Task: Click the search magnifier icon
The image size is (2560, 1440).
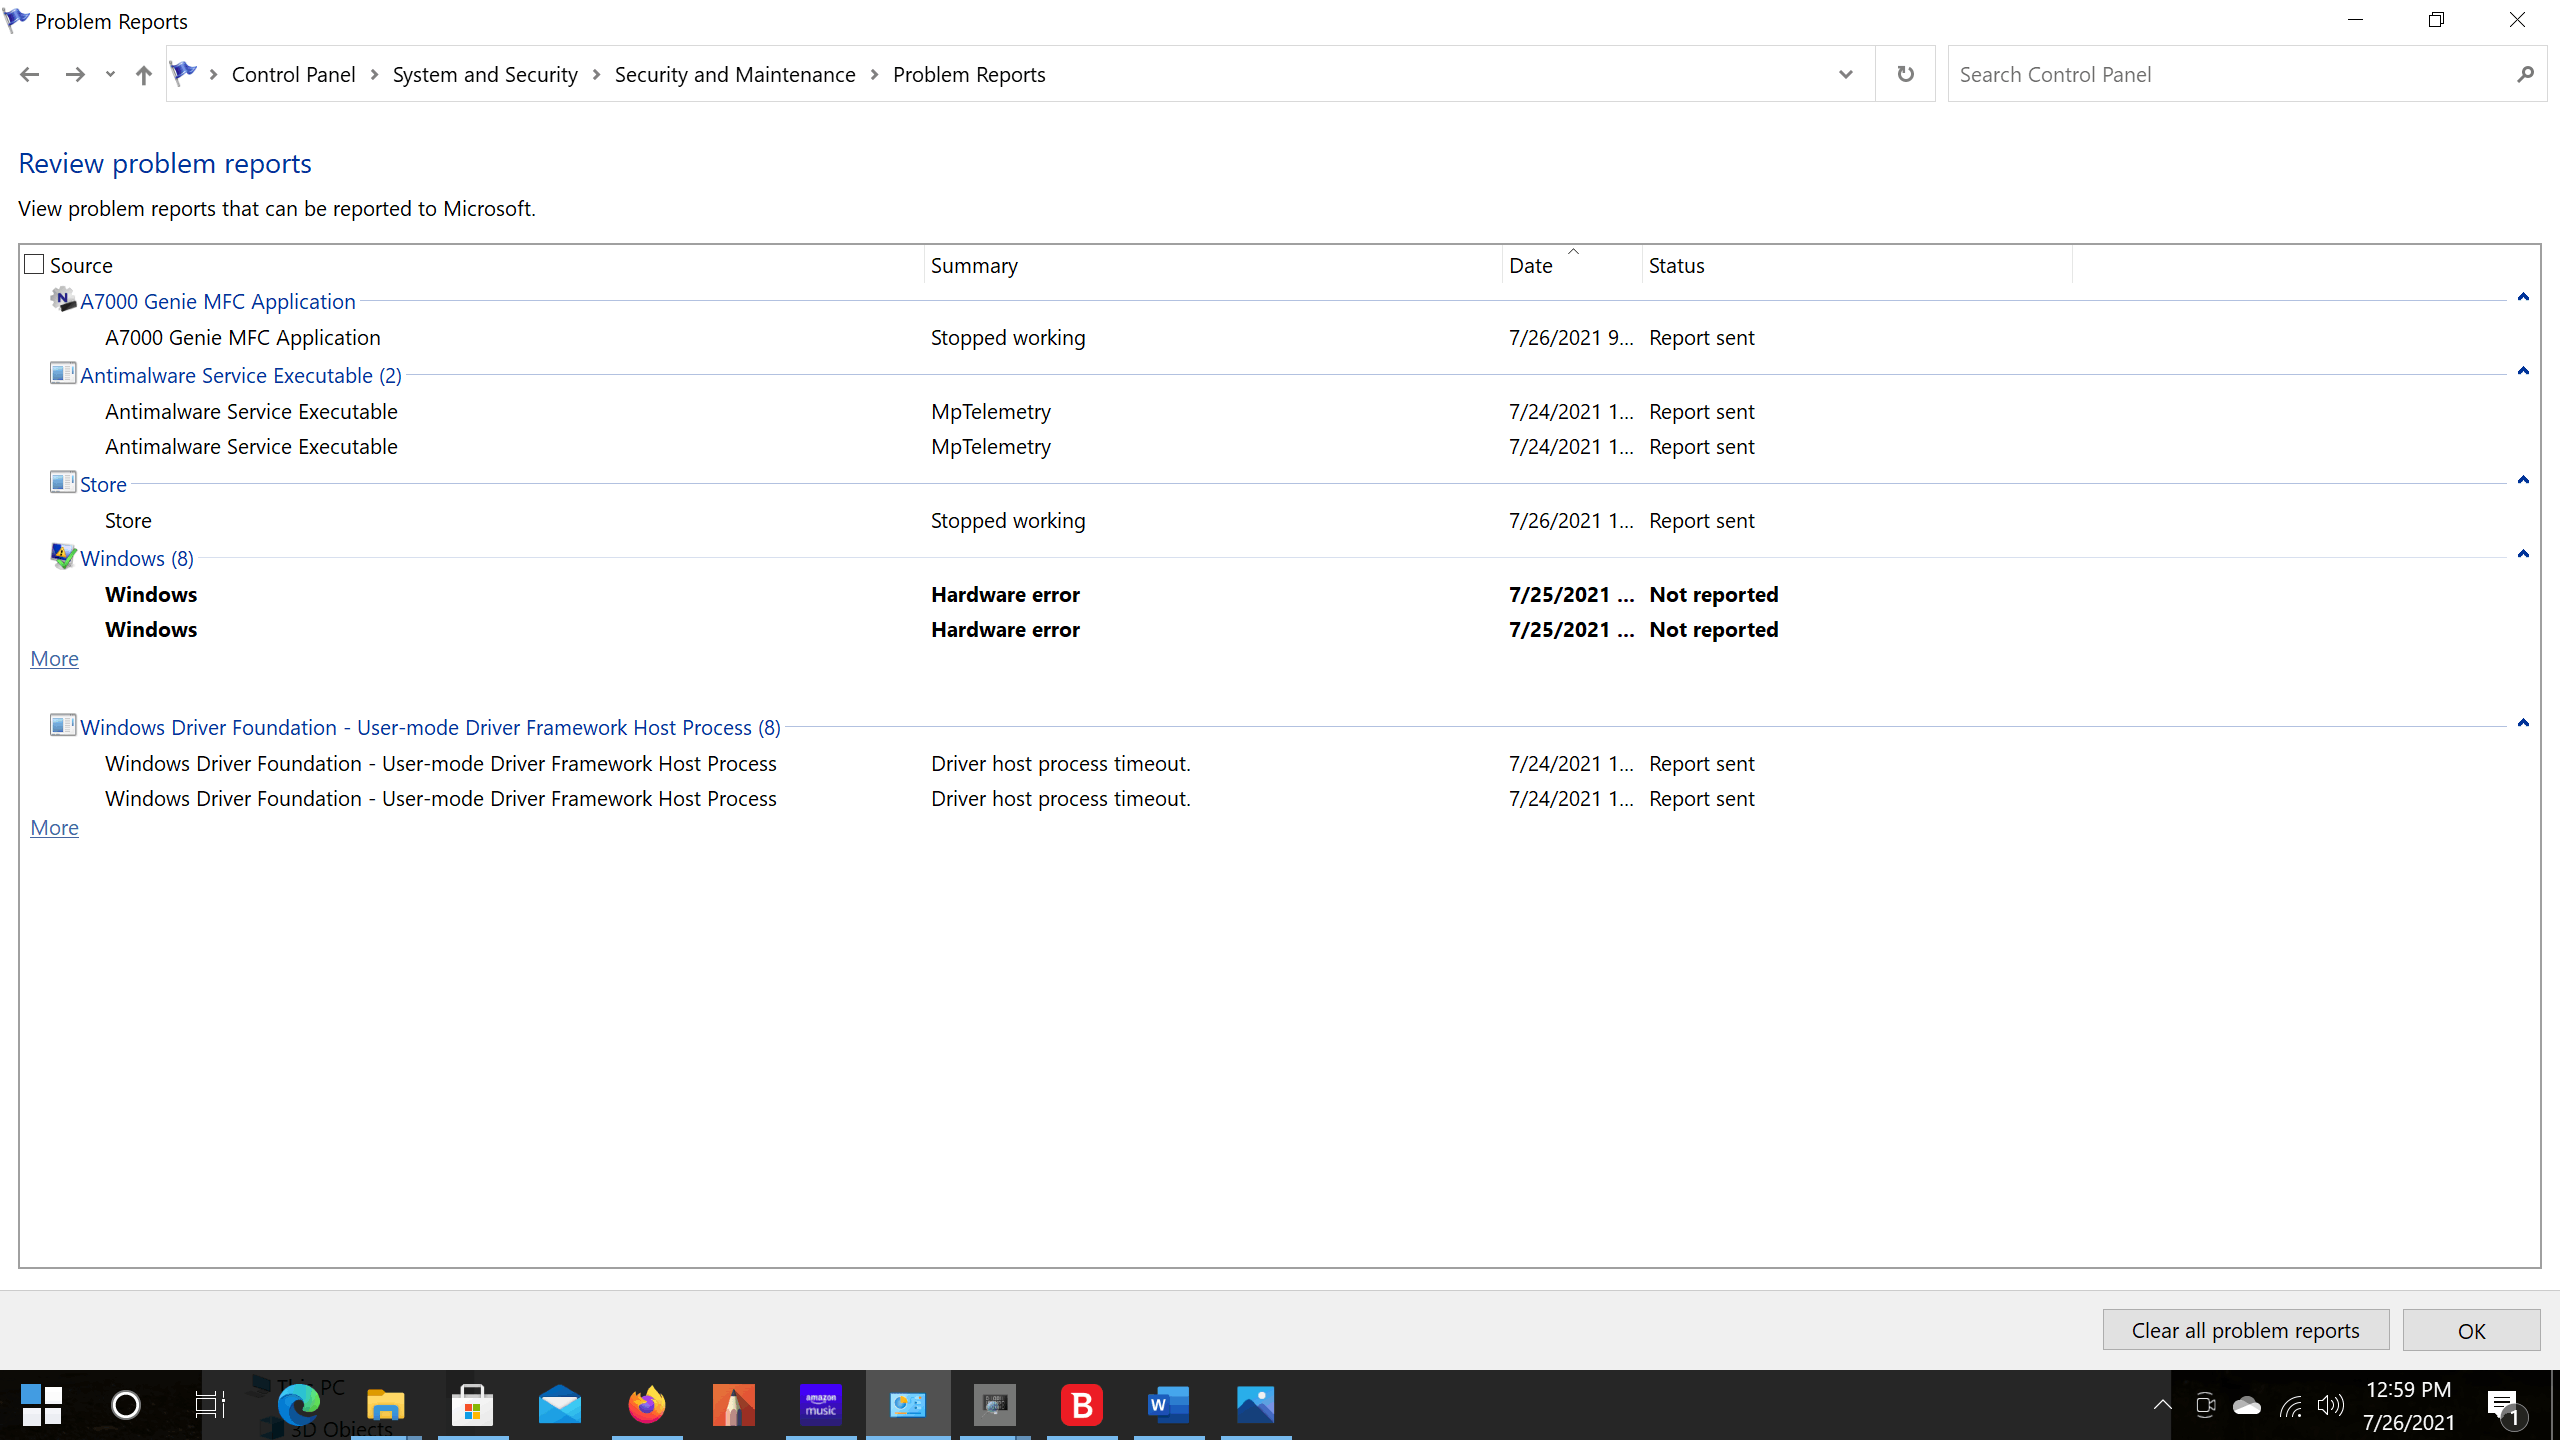Action: [x=2525, y=74]
